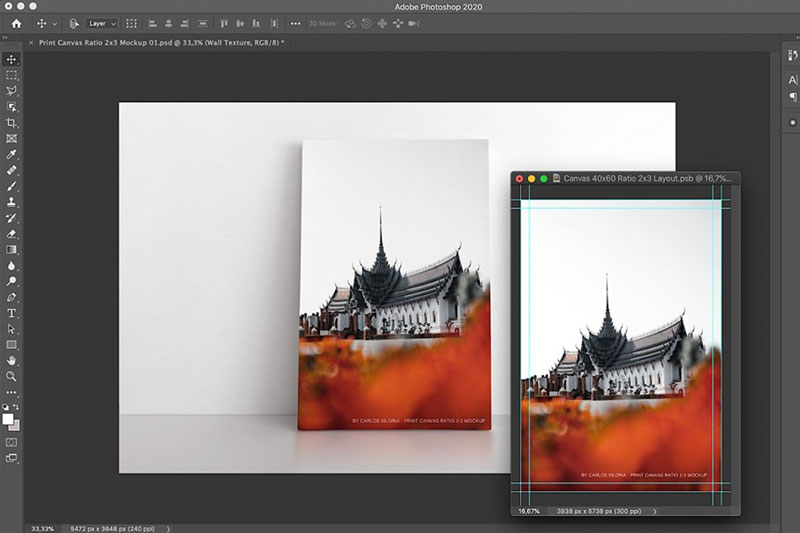Select the Clone Stamp tool
The width and height of the screenshot is (800, 533).
11,202
